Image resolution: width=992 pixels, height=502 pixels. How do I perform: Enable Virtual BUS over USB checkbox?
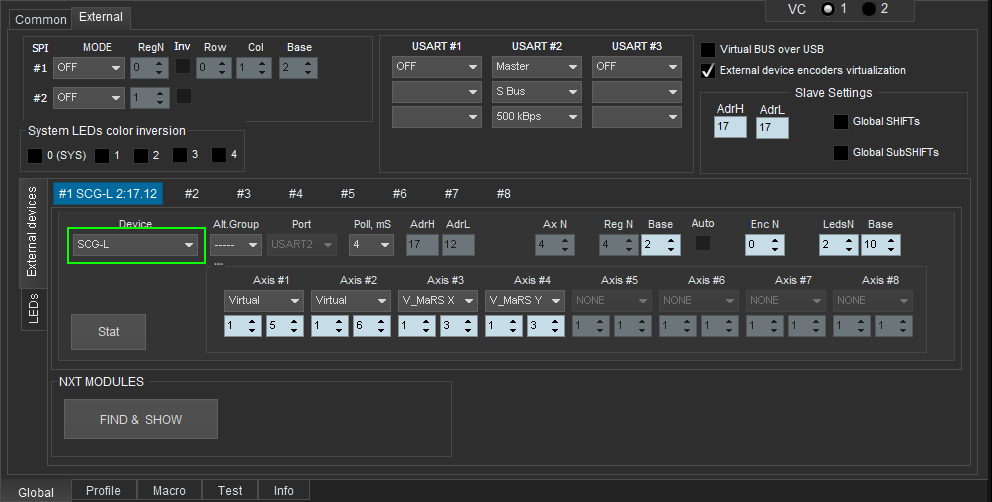click(708, 49)
